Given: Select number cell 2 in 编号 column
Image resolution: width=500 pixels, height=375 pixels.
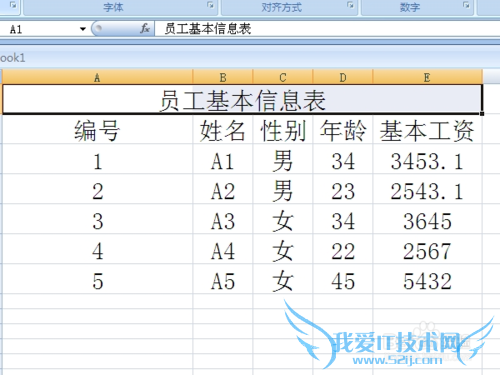Looking at the screenshot, I should point(97,189).
